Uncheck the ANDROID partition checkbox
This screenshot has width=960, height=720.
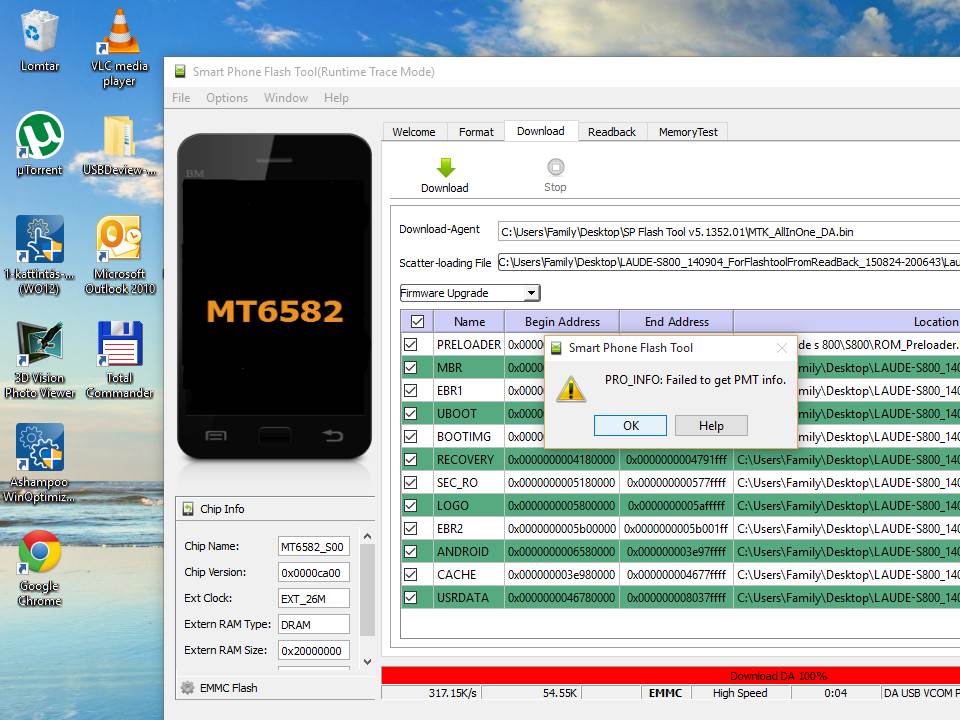point(410,552)
